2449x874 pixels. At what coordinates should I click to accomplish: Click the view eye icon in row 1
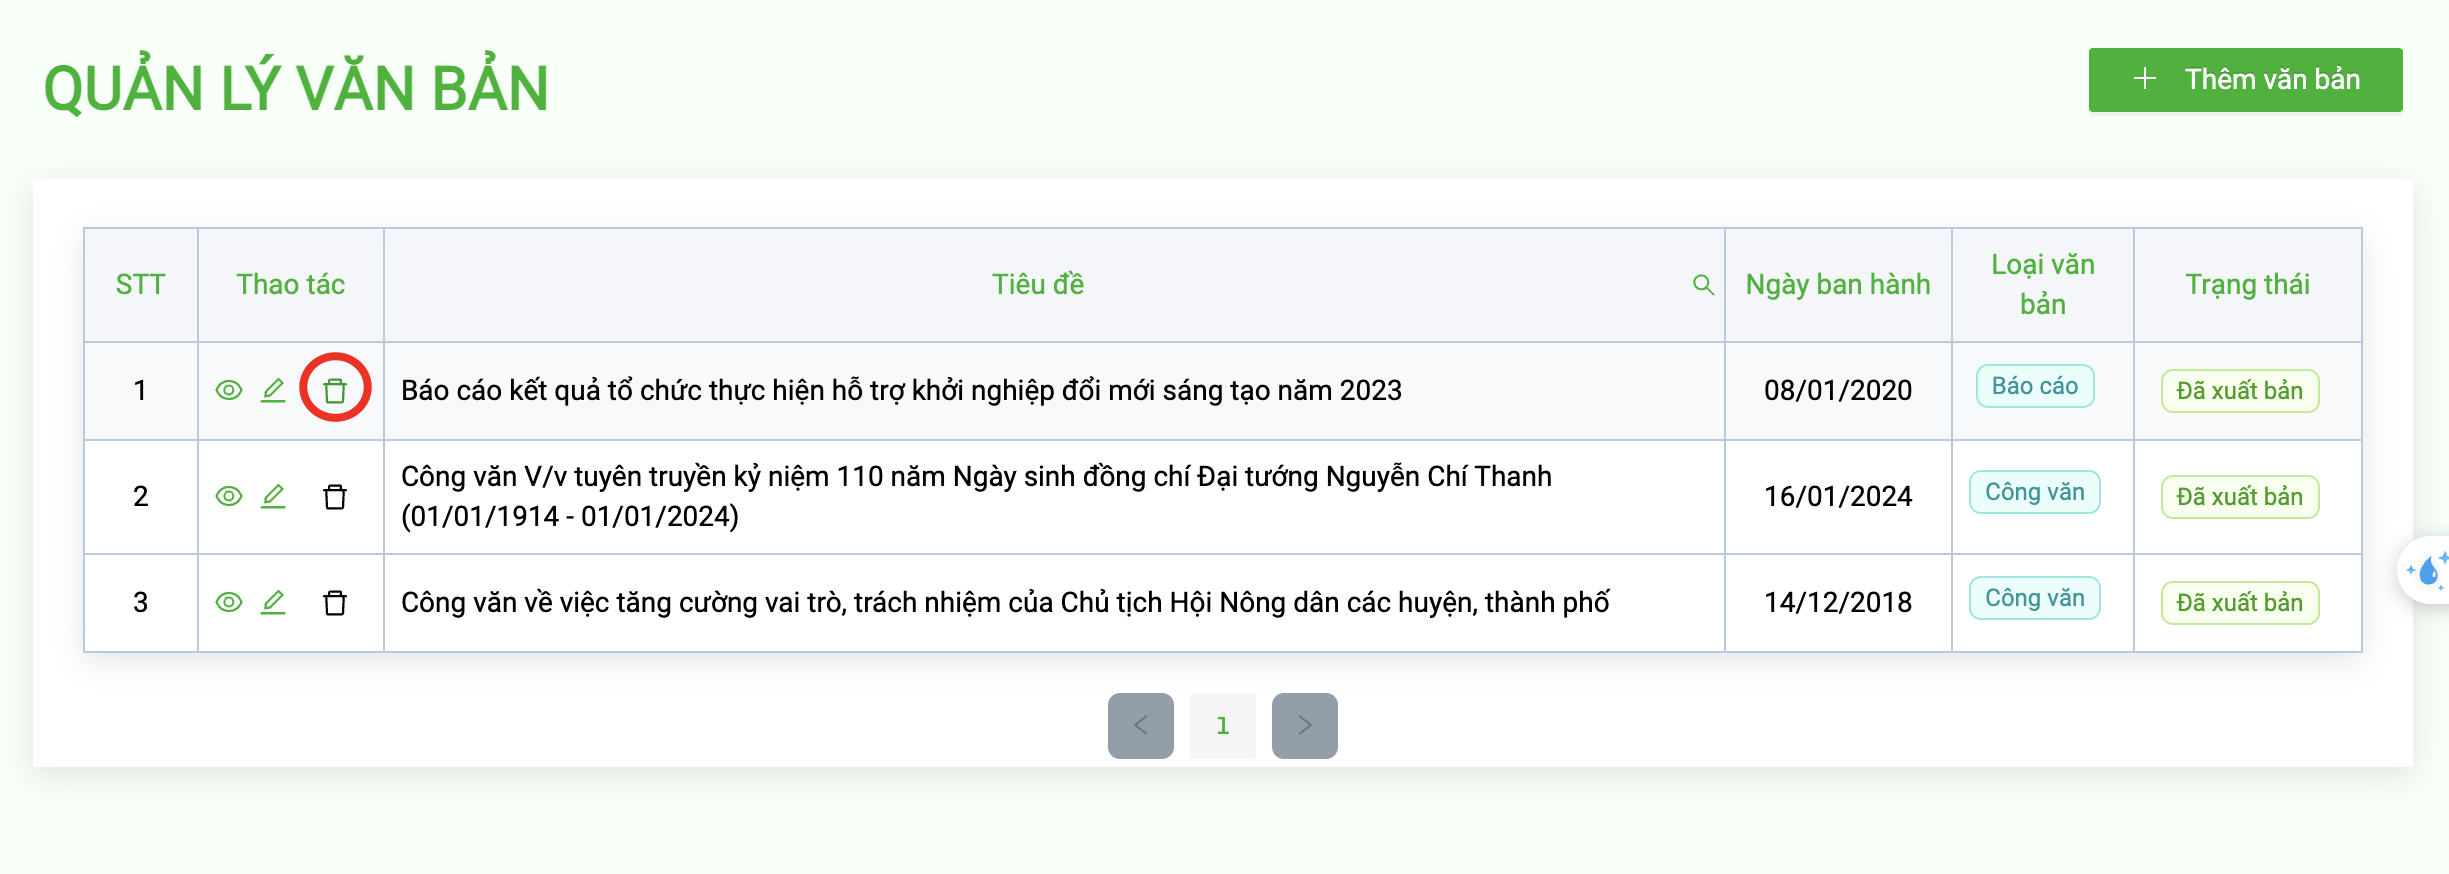[x=229, y=390]
